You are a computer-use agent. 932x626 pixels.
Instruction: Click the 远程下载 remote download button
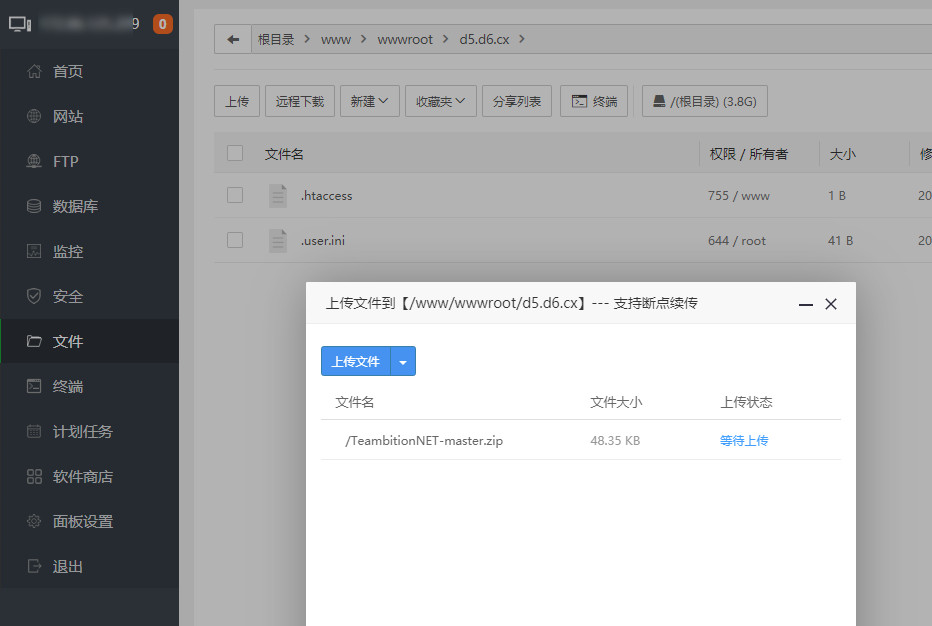300,101
